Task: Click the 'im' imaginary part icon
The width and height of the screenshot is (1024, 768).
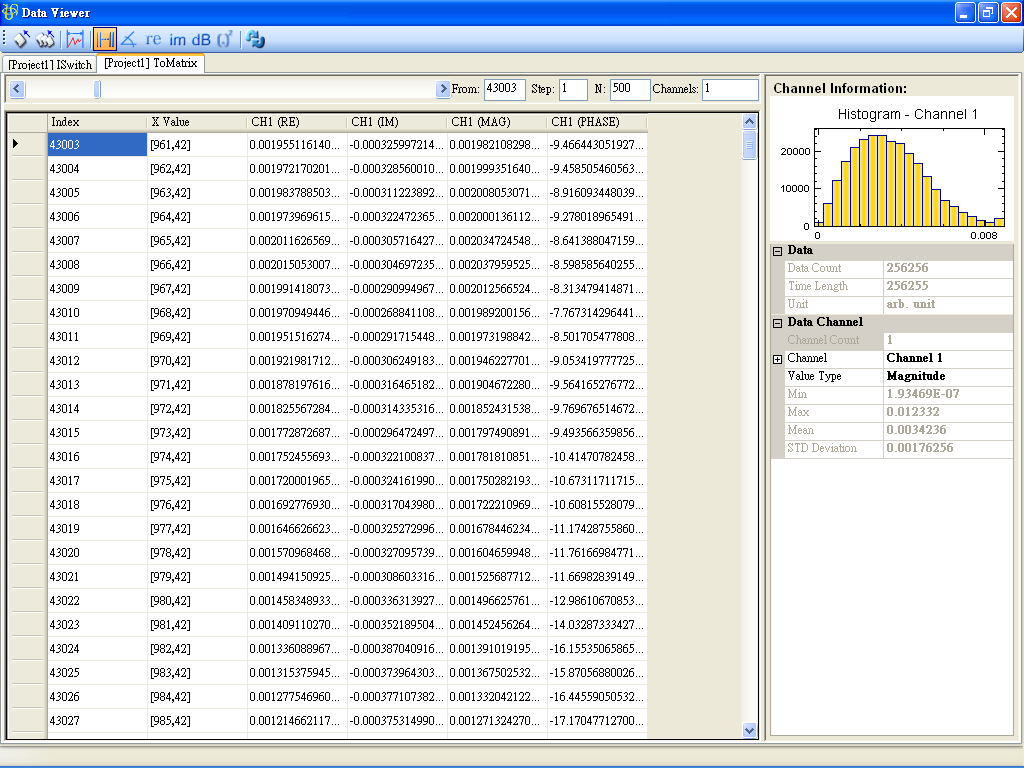Action: click(177, 39)
